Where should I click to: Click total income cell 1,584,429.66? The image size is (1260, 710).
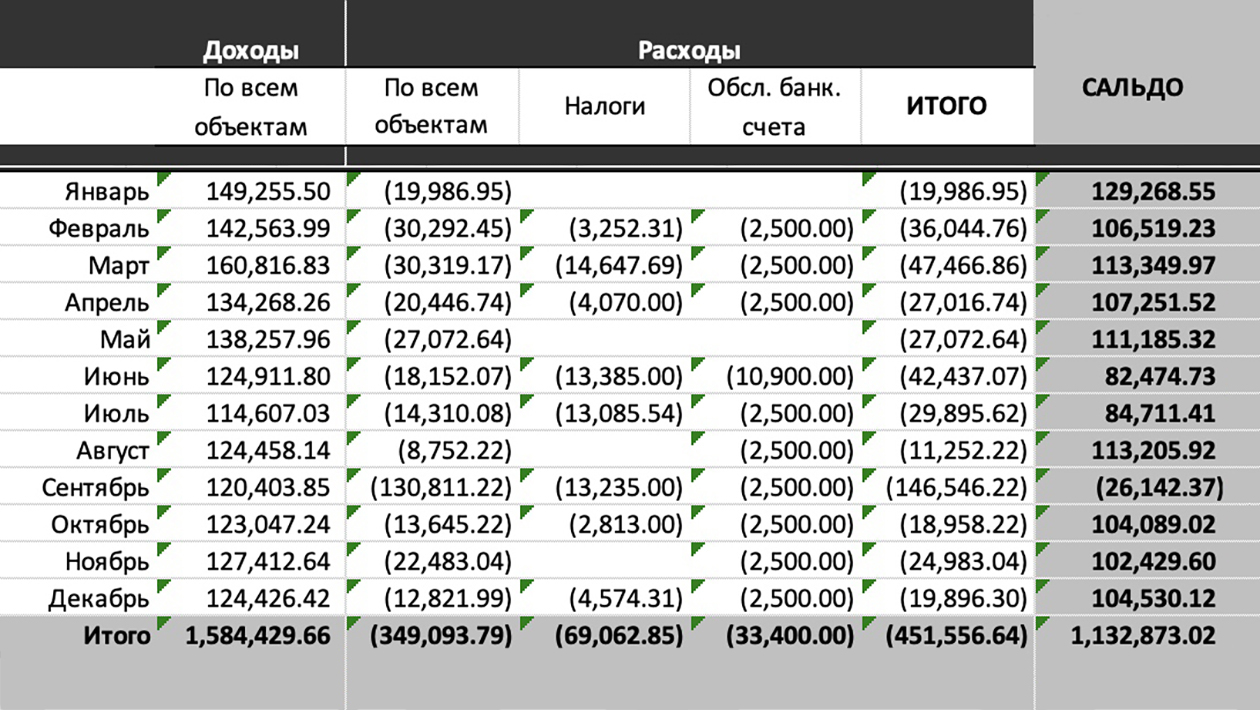(x=258, y=636)
